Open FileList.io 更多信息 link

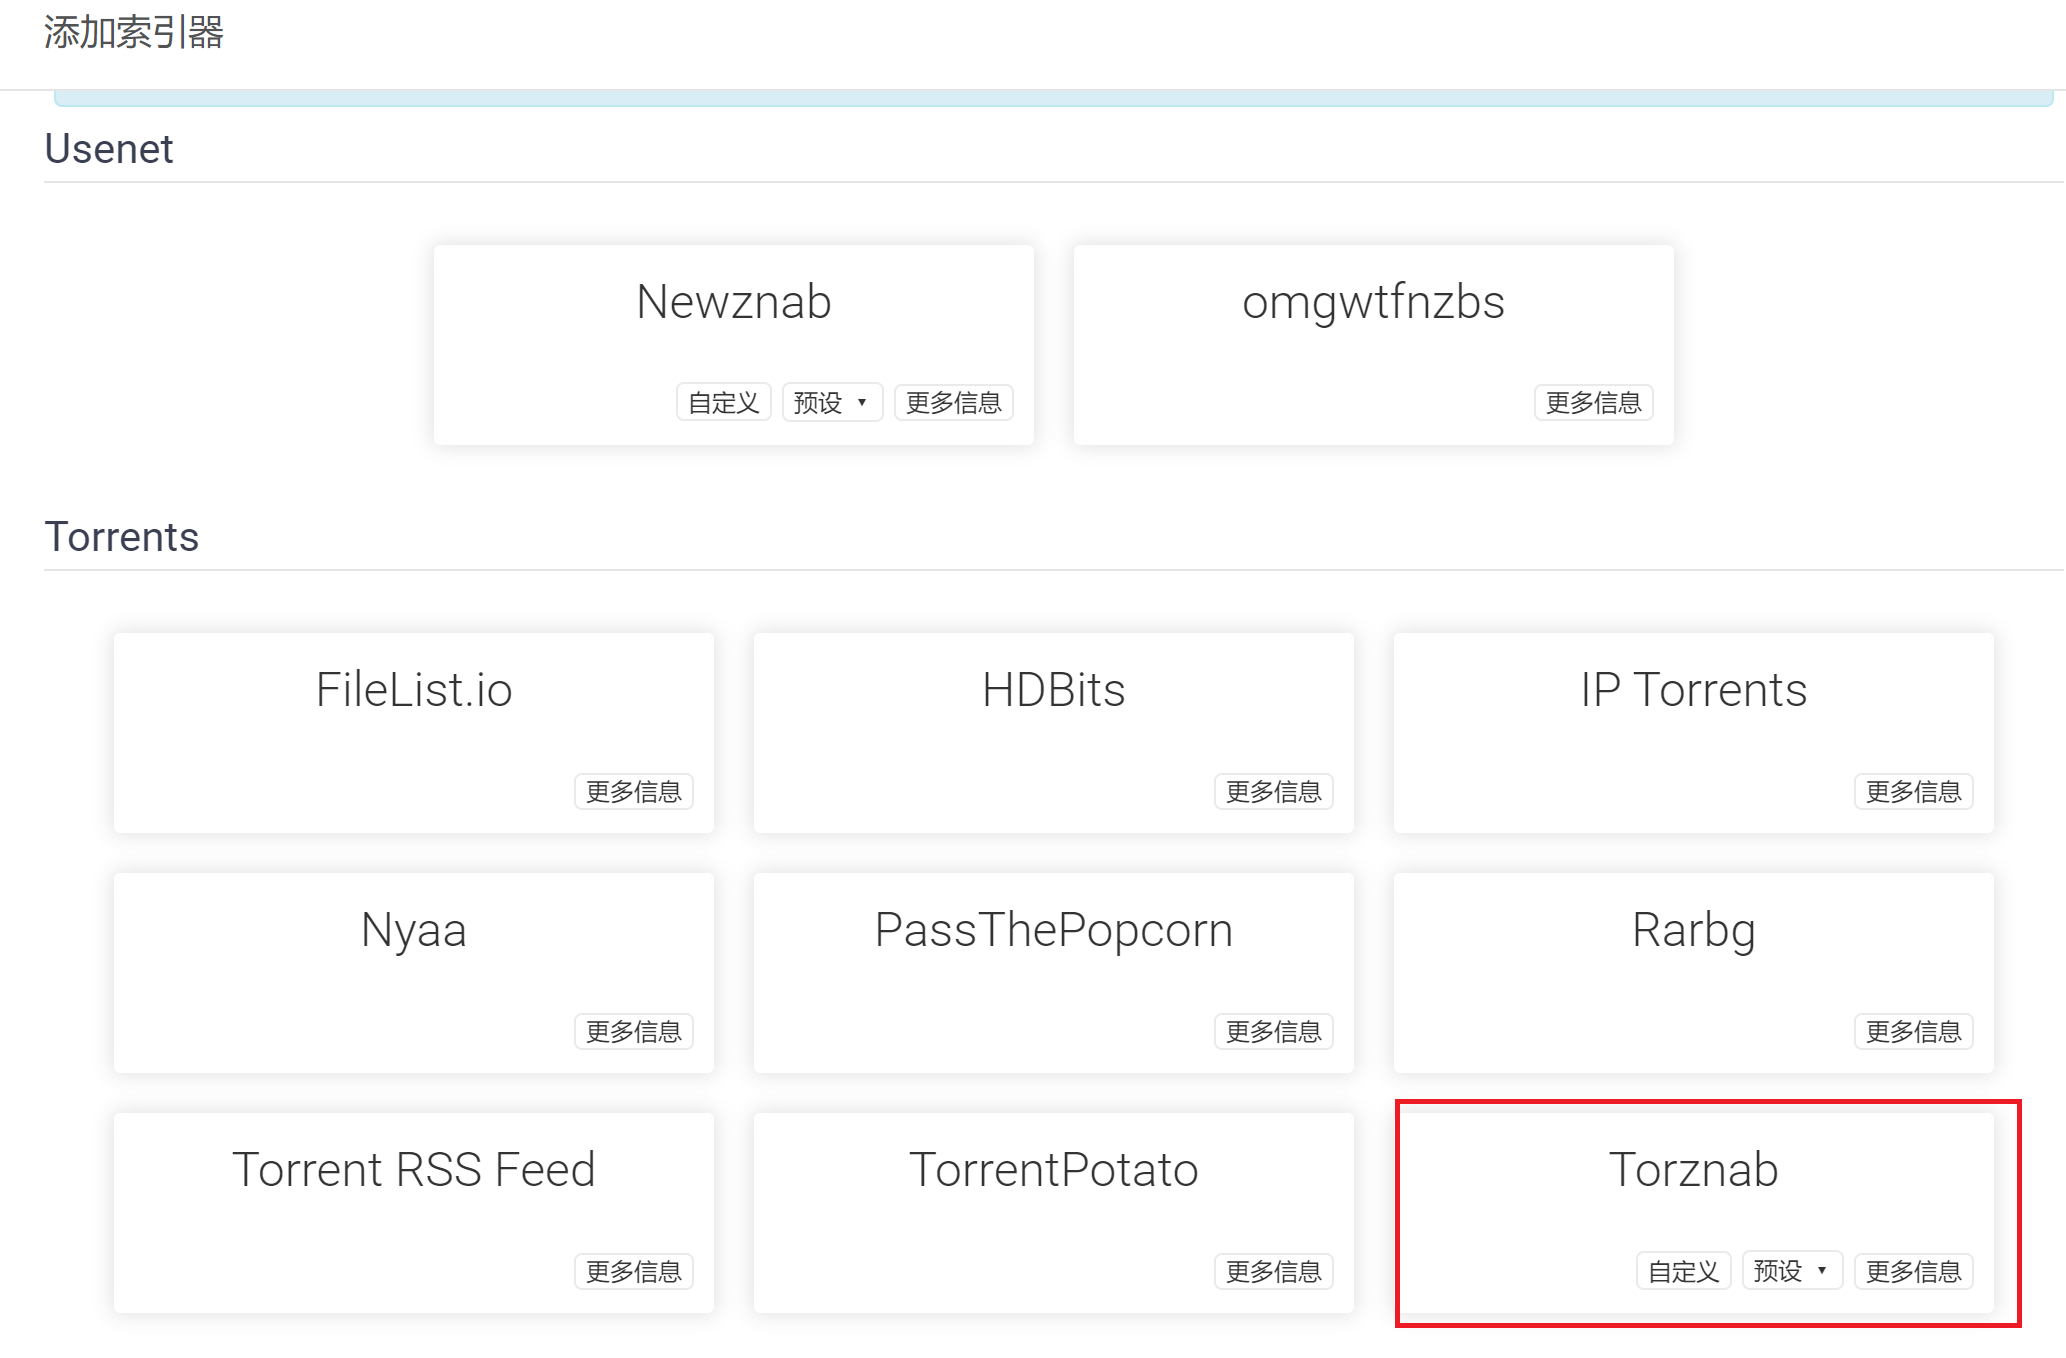[634, 791]
